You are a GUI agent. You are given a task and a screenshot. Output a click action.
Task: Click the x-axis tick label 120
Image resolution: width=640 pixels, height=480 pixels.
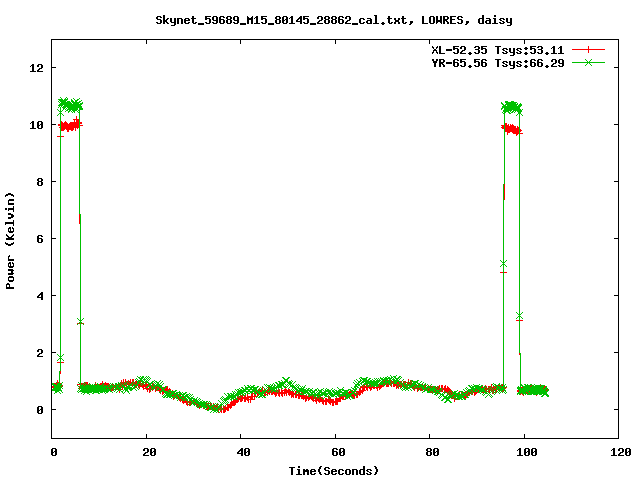click(x=621, y=452)
